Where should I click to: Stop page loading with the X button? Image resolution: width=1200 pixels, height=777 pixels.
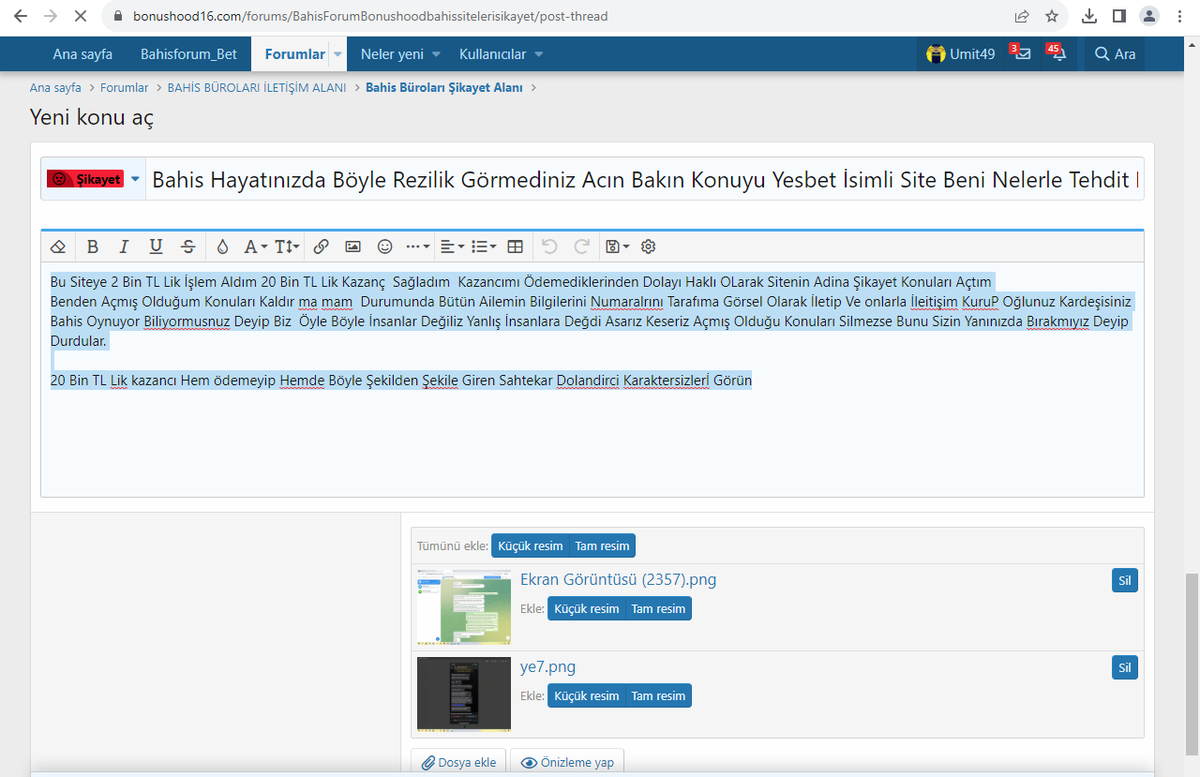[79, 16]
